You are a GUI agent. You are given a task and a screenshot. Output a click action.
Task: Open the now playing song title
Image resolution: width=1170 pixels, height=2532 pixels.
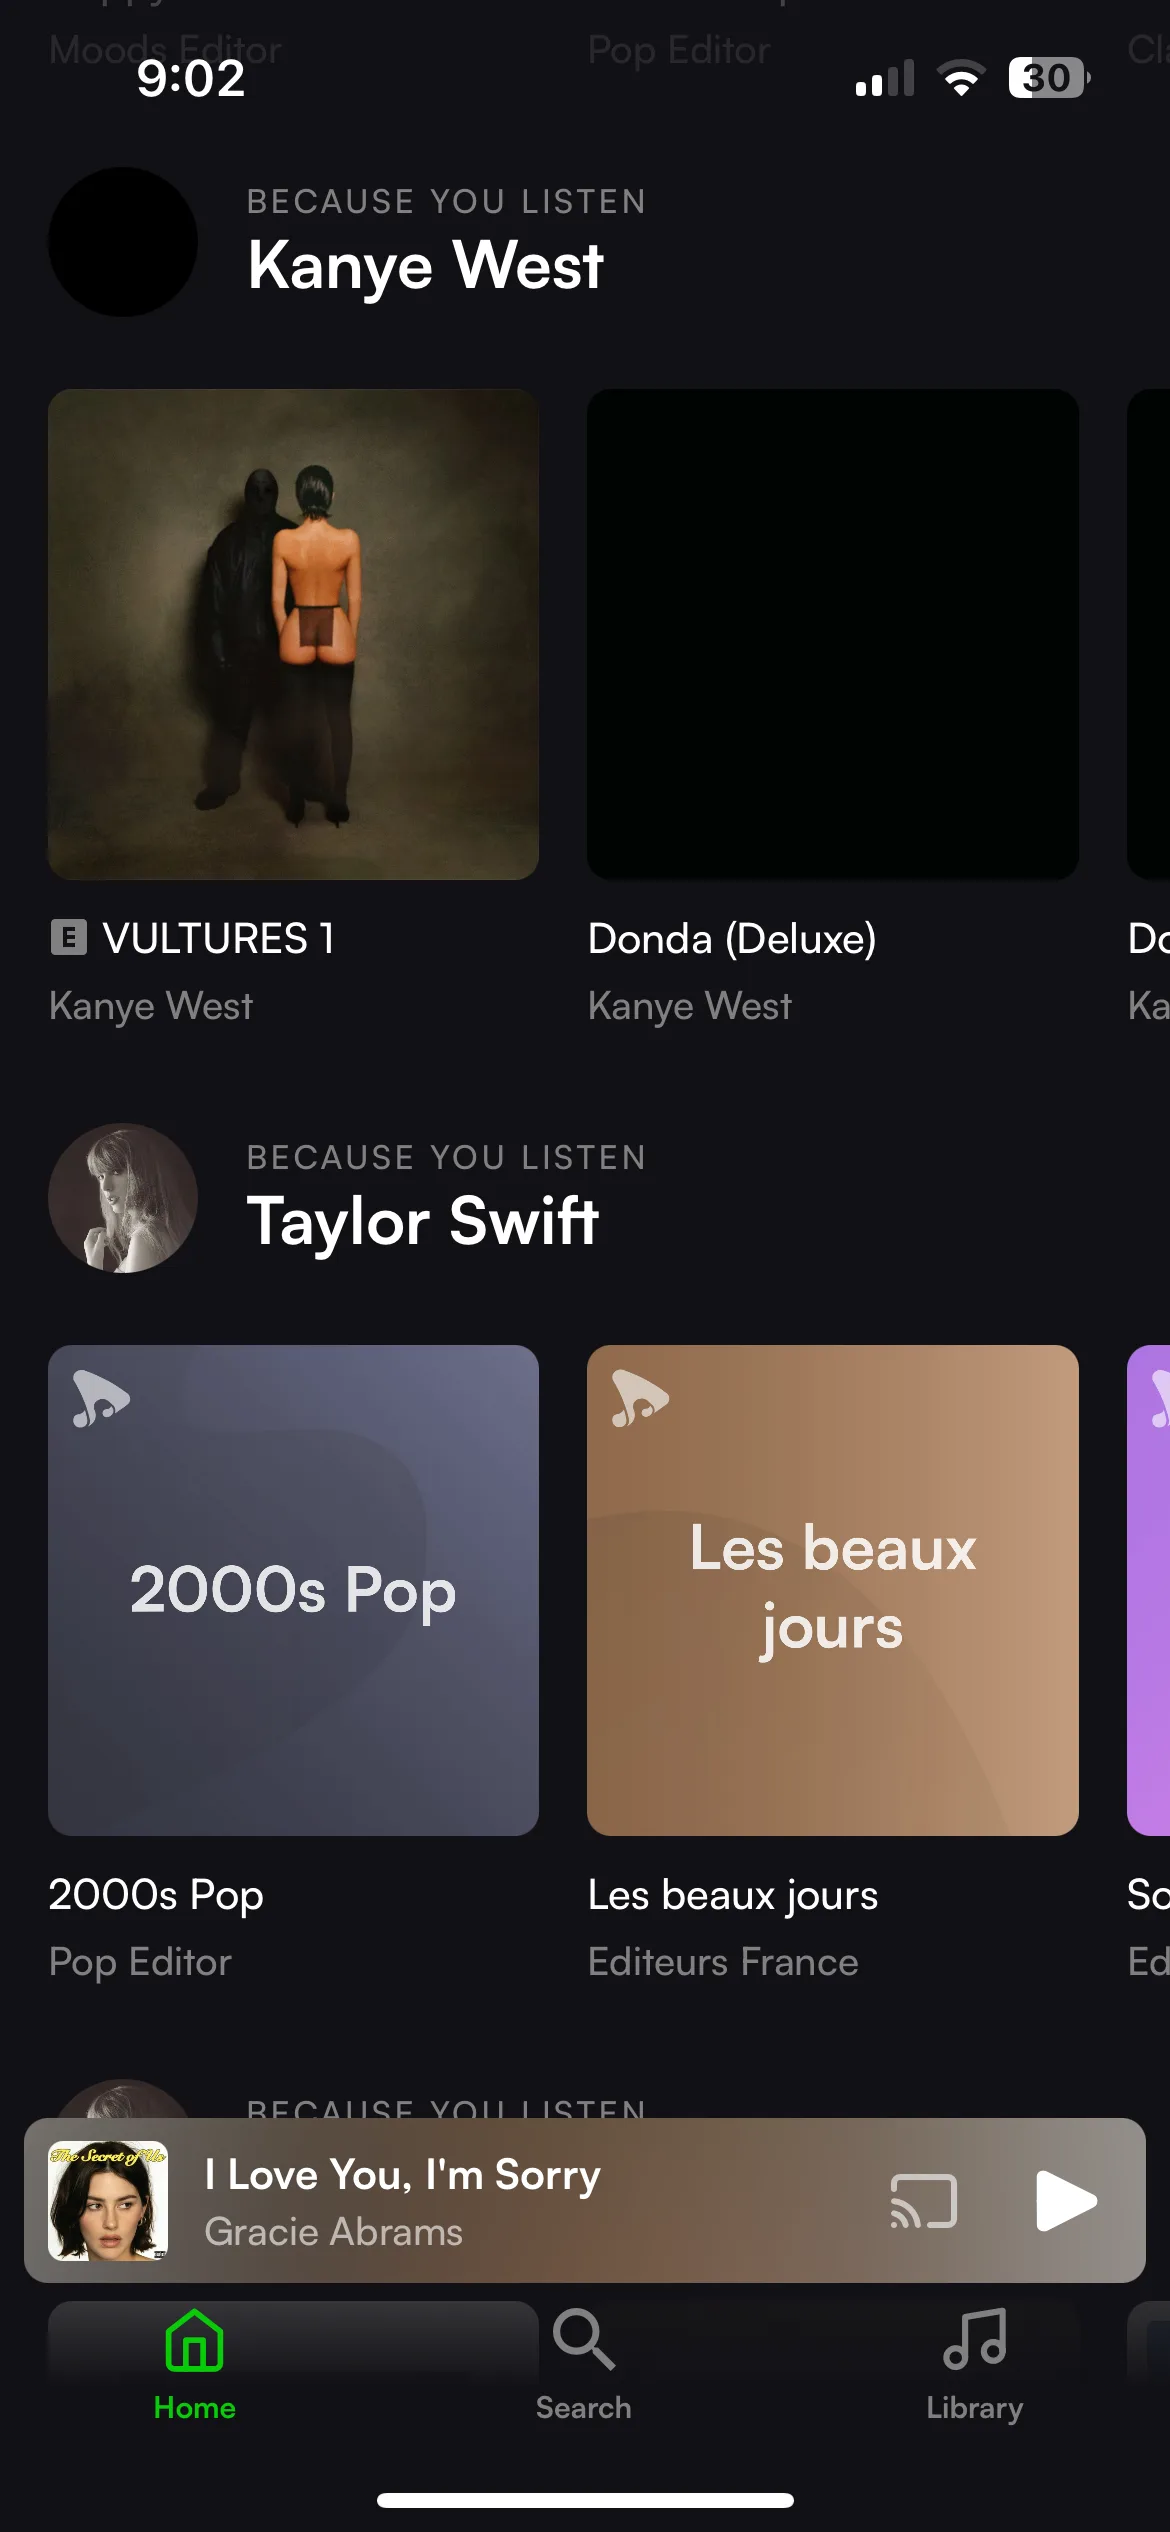click(403, 2175)
